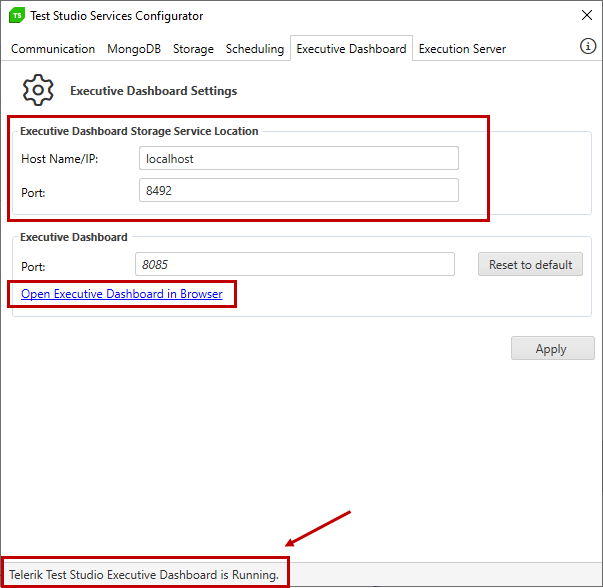The image size is (603, 588).
Task: Go to the Scheduling tab
Action: pyautogui.click(x=255, y=49)
